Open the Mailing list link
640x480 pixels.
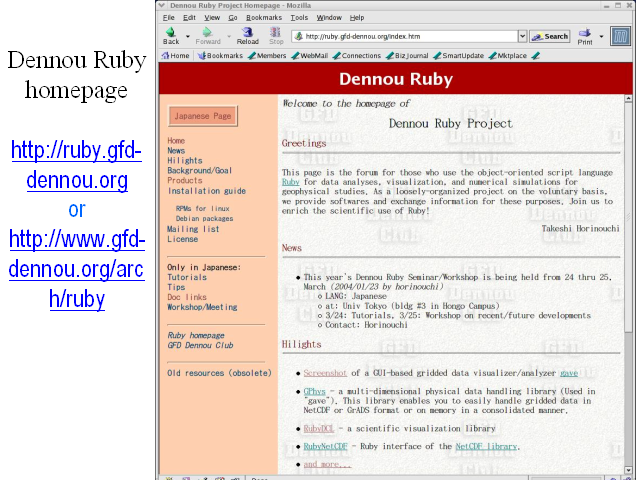193,229
